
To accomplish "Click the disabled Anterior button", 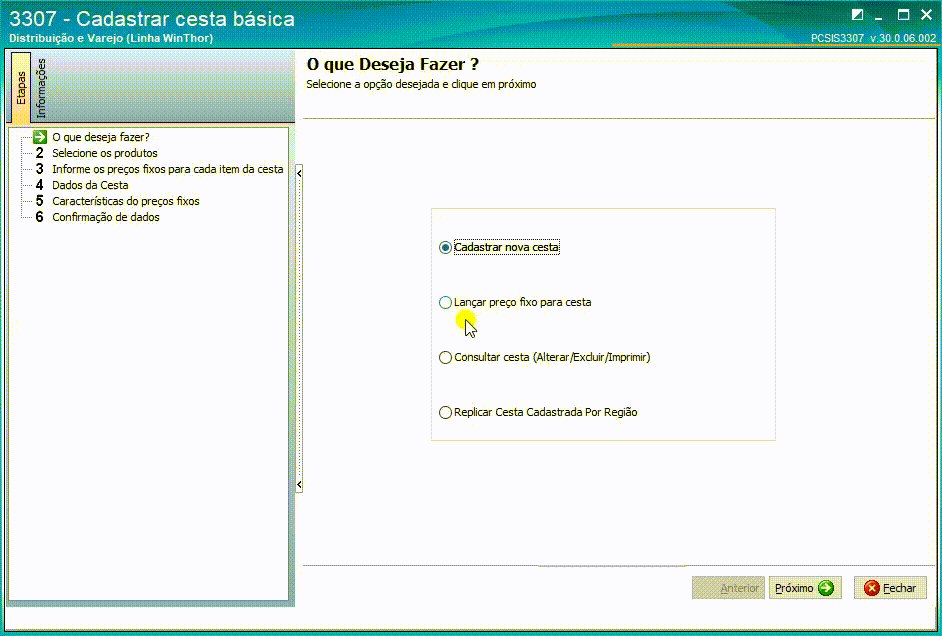I will click(x=729, y=589).
